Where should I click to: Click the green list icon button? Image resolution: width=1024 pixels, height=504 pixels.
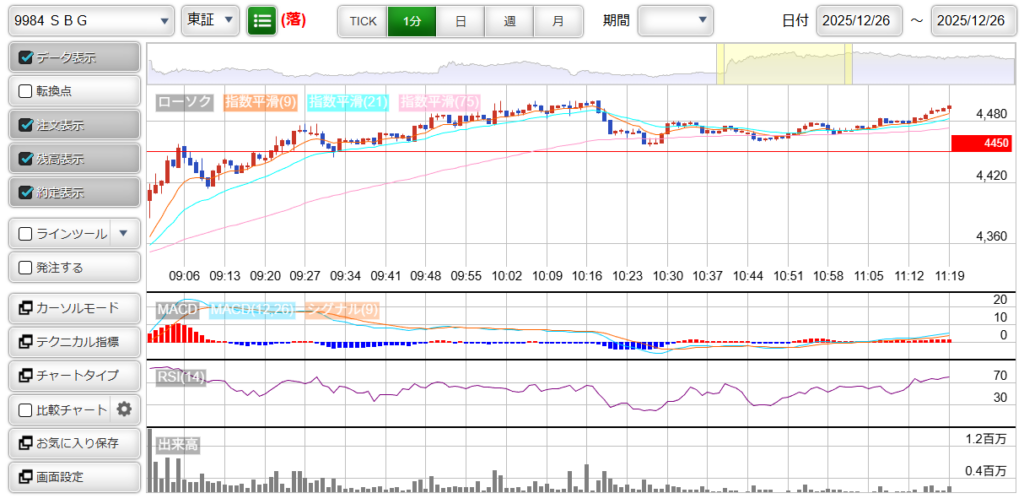tap(262, 20)
